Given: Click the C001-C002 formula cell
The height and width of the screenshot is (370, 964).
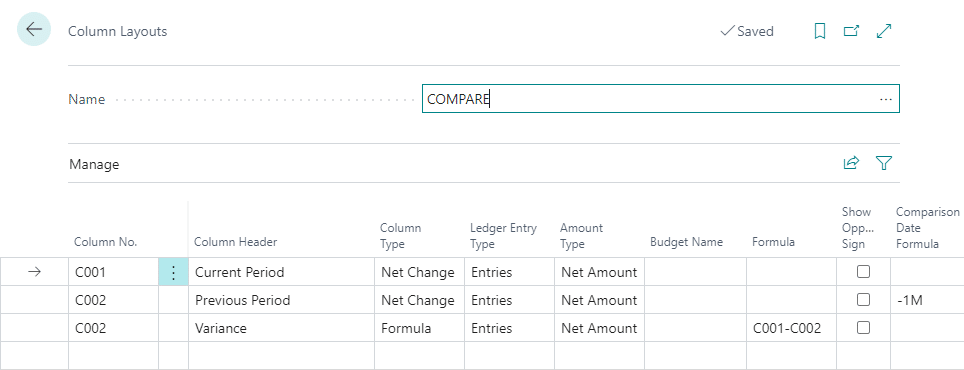Looking at the screenshot, I should click(791, 328).
